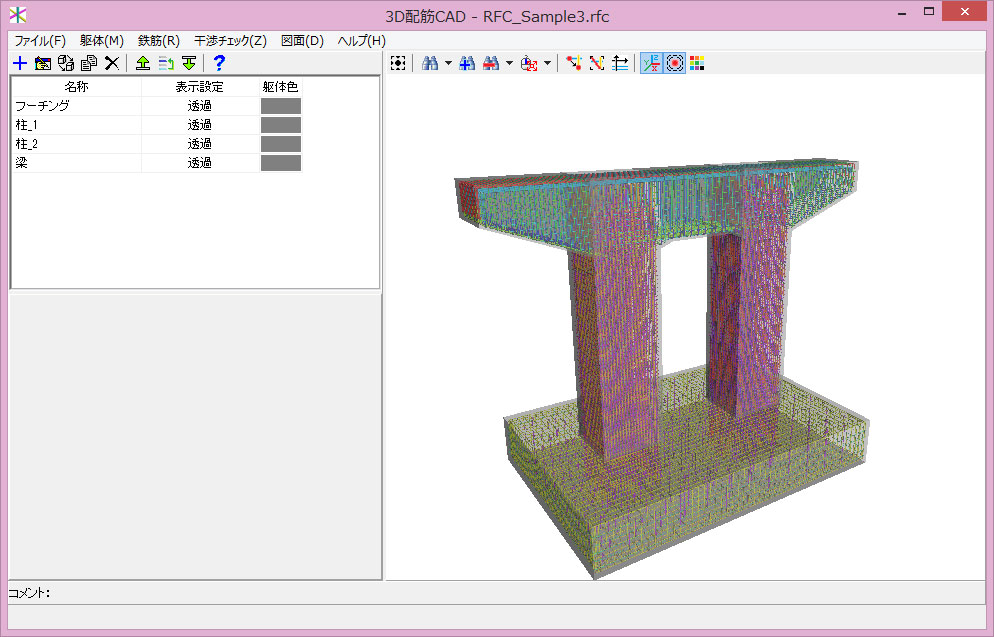This screenshot has height=637, width=994.
Task: Open the 干渉チェック(Z) menu
Action: 230,41
